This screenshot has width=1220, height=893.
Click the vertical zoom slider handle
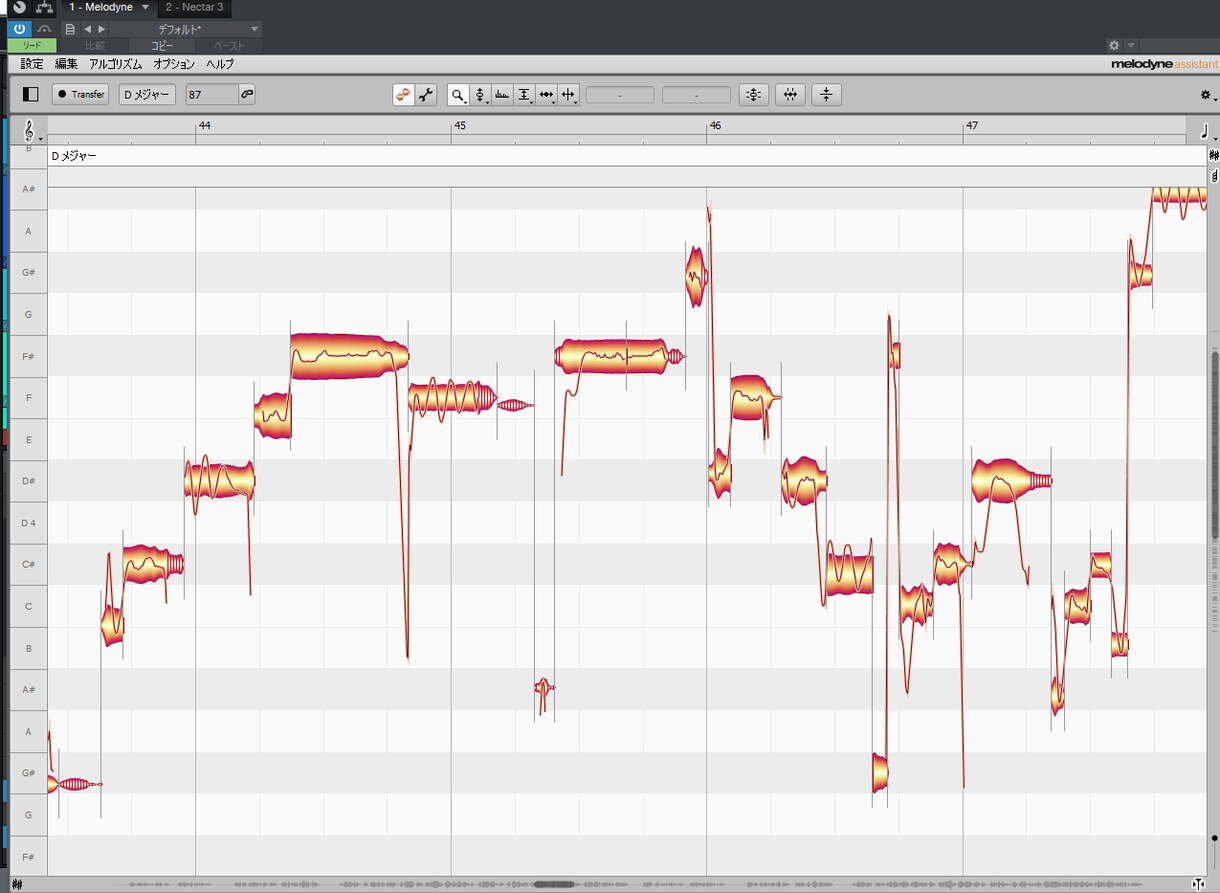pyautogui.click(x=1215, y=839)
